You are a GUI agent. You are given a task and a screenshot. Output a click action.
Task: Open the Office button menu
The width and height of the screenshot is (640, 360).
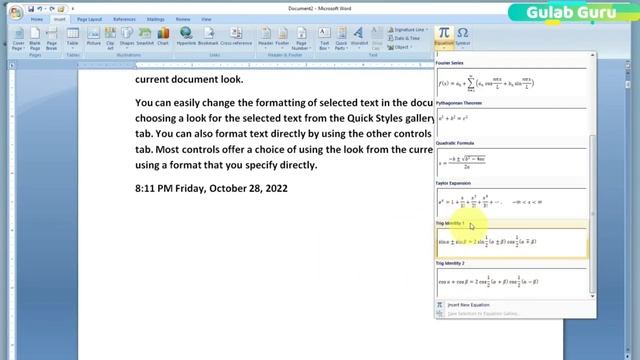point(16,13)
